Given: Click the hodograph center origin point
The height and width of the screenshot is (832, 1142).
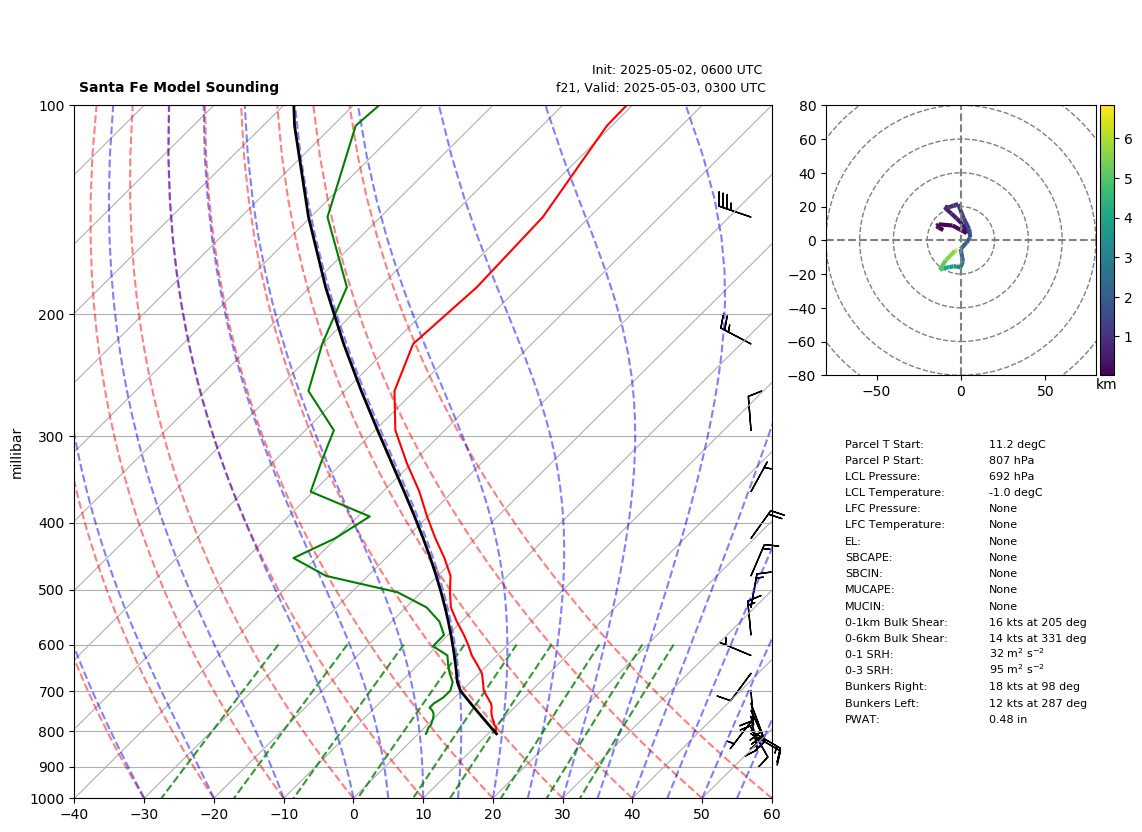Looking at the screenshot, I should (961, 240).
